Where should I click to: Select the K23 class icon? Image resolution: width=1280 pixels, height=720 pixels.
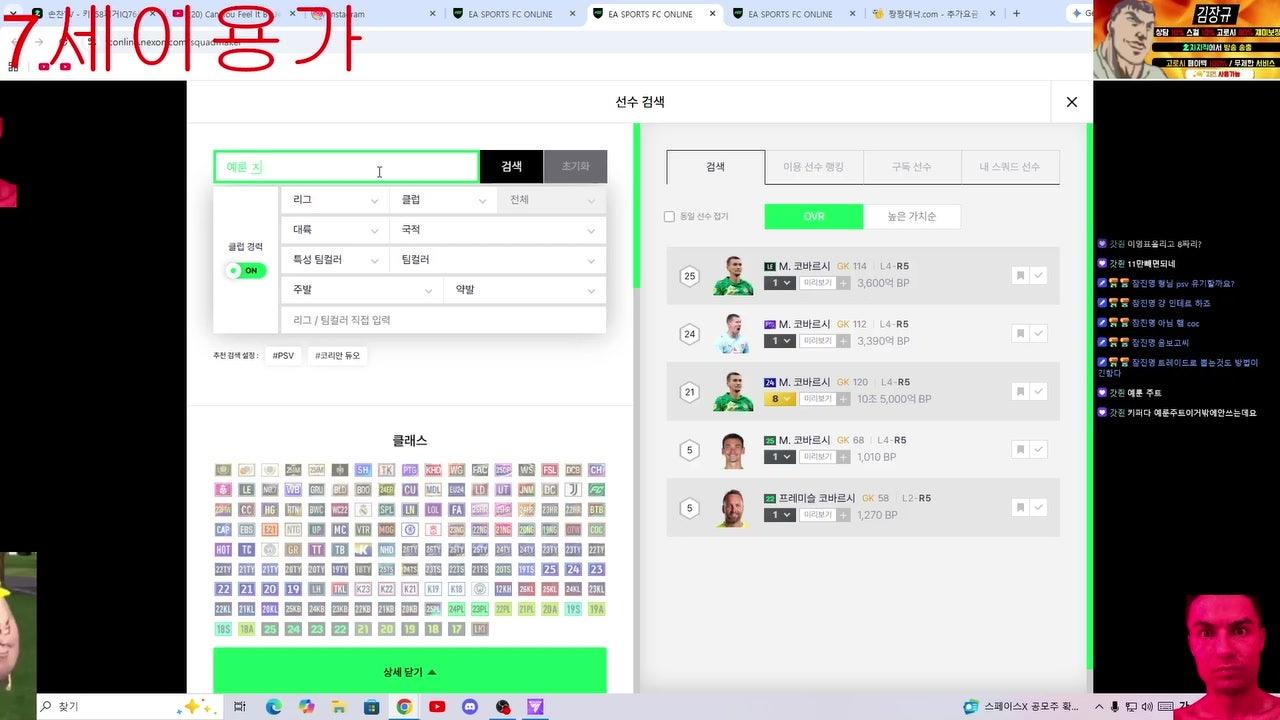tap(363, 589)
